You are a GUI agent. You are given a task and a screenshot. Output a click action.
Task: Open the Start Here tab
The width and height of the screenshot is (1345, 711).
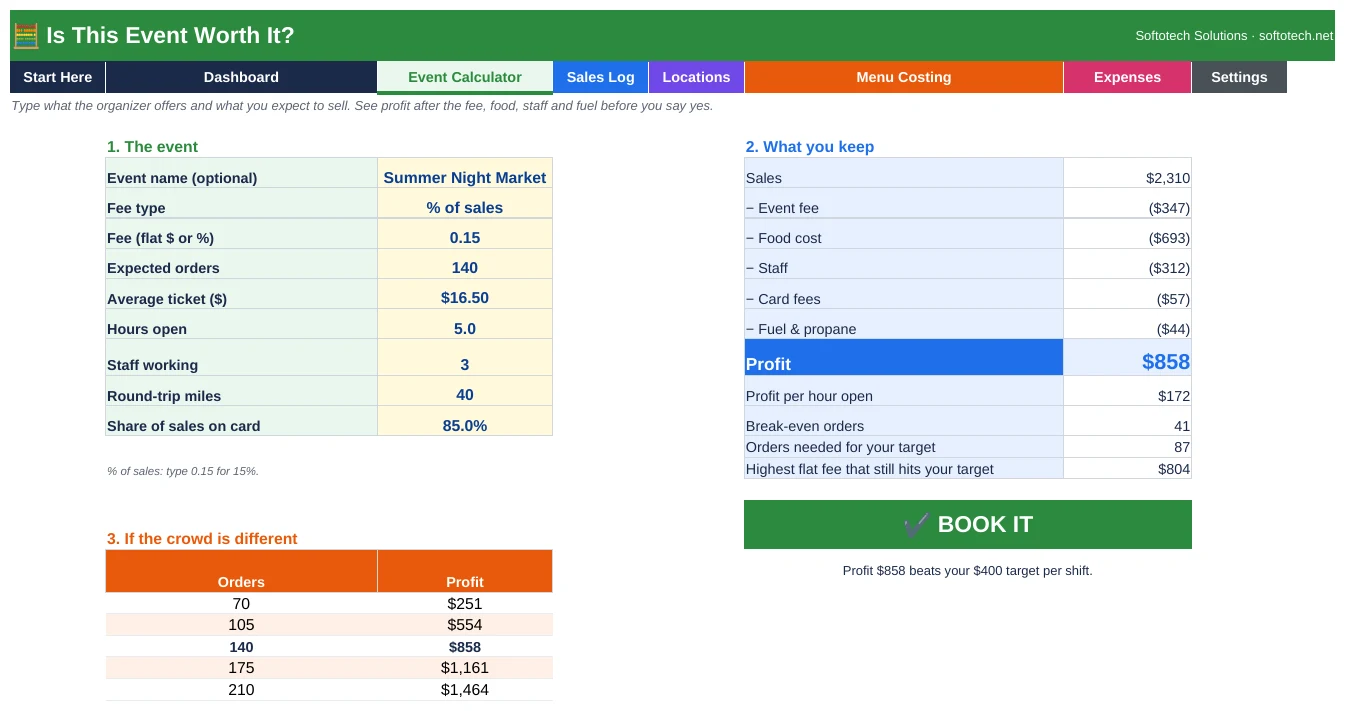point(57,77)
